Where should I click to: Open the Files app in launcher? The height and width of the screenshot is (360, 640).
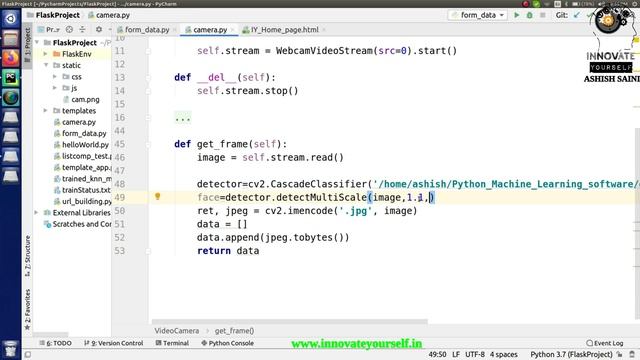coord(11,38)
